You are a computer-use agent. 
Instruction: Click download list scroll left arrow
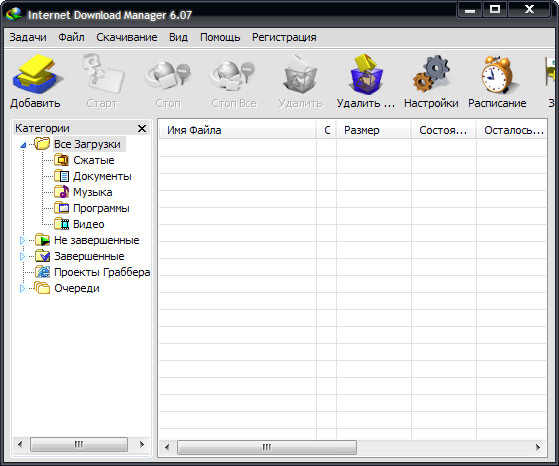tap(167, 447)
